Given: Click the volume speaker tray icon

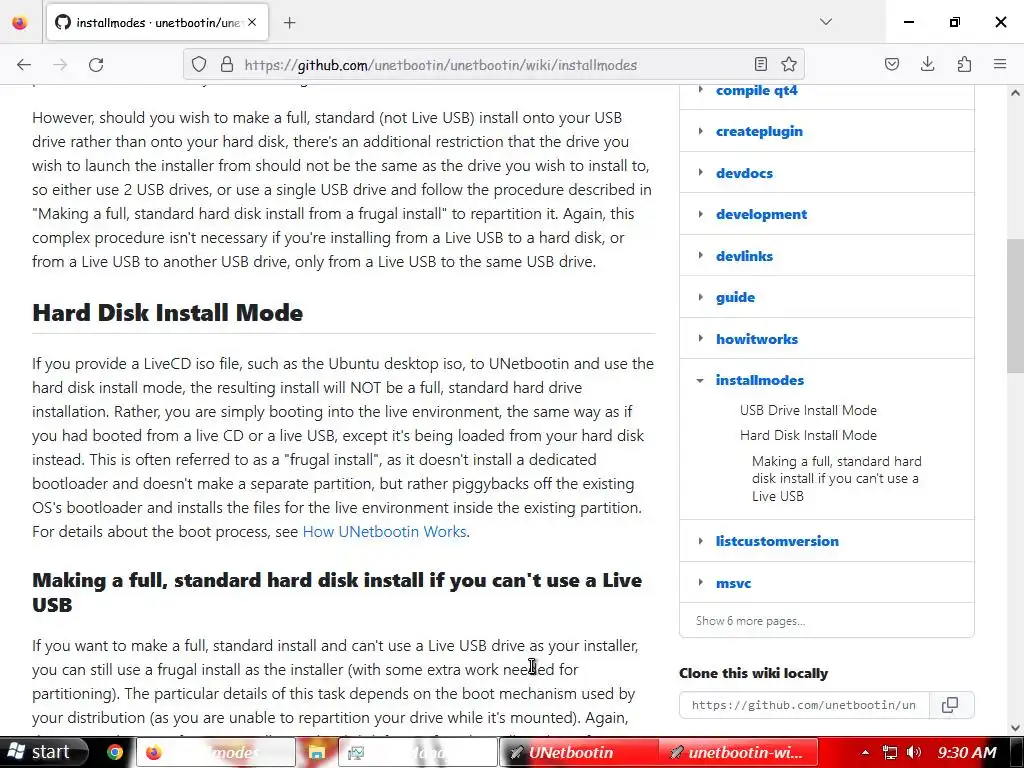Looking at the screenshot, I should (914, 752).
